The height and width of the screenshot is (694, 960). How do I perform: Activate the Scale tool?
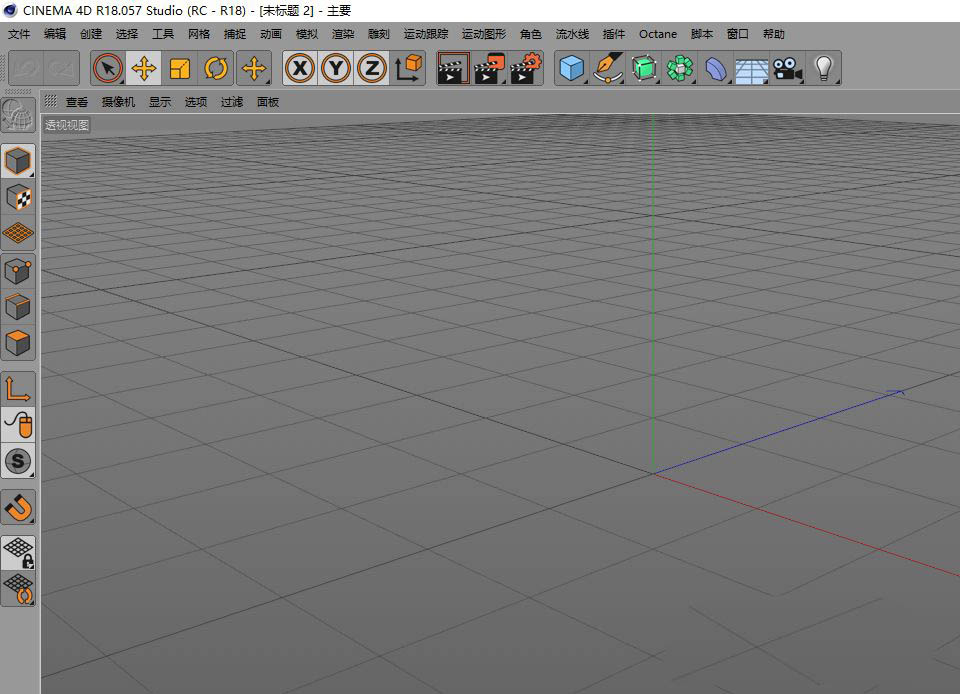click(x=180, y=69)
